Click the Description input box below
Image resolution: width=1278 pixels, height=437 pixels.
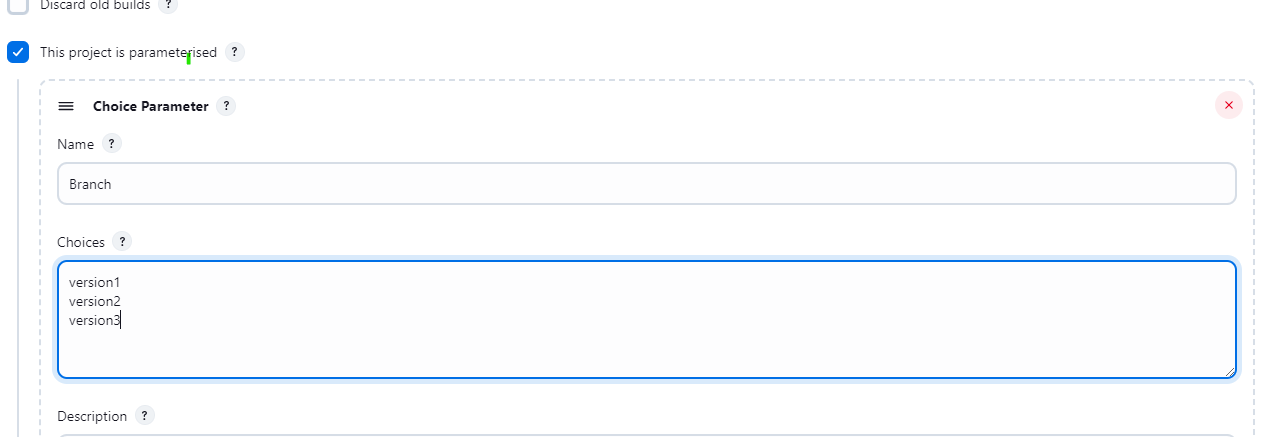pyautogui.click(x=647, y=435)
